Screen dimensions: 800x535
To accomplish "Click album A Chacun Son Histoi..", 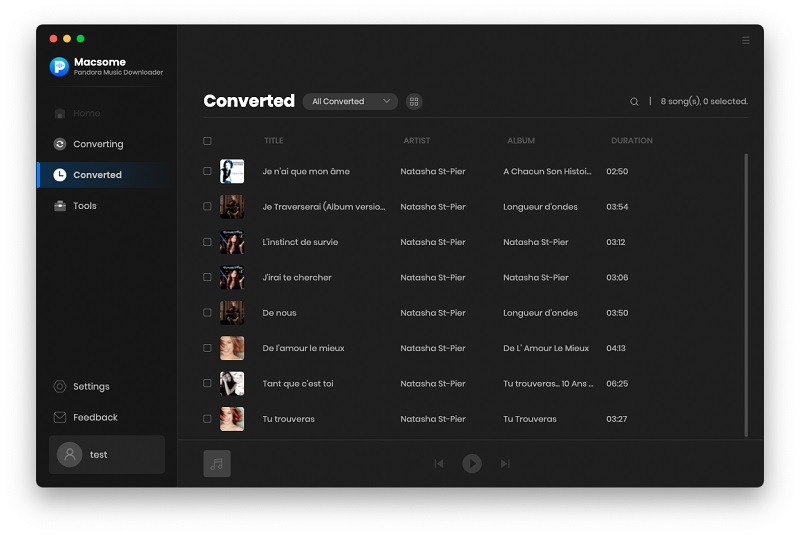I will point(547,171).
